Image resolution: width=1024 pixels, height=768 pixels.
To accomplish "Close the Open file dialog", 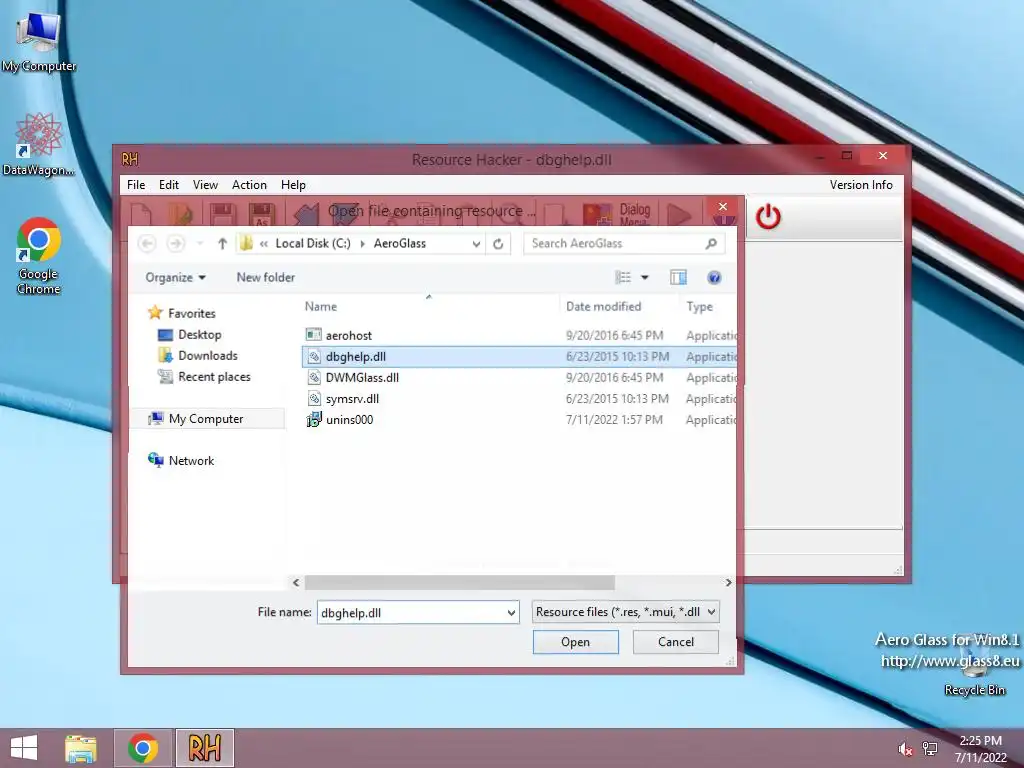I will 722,206.
